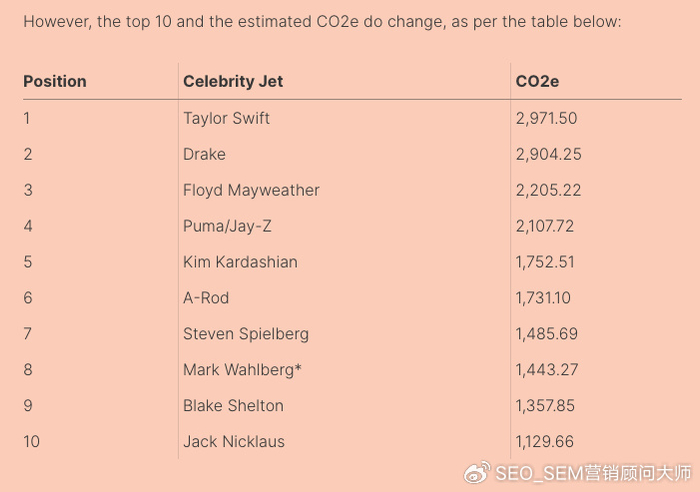Image resolution: width=700 pixels, height=492 pixels.
Task: Select the Blake Shelton cell
Action: pyautogui.click(x=233, y=406)
